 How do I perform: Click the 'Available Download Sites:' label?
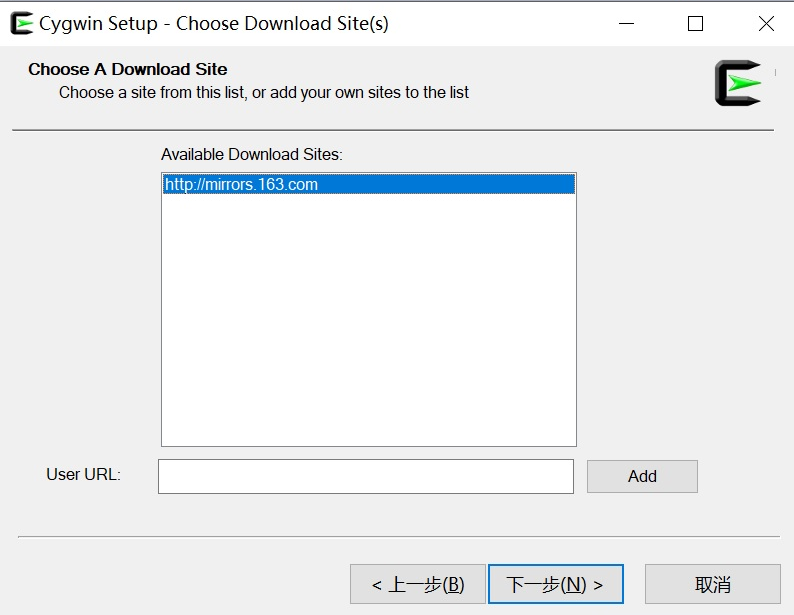[252, 154]
